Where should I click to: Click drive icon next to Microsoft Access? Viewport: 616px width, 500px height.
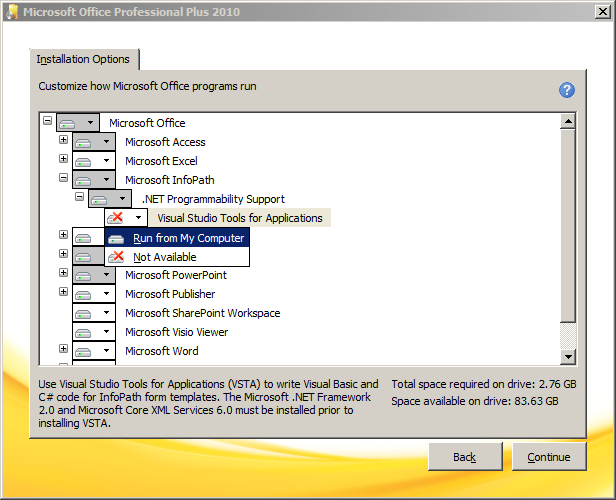(83, 143)
